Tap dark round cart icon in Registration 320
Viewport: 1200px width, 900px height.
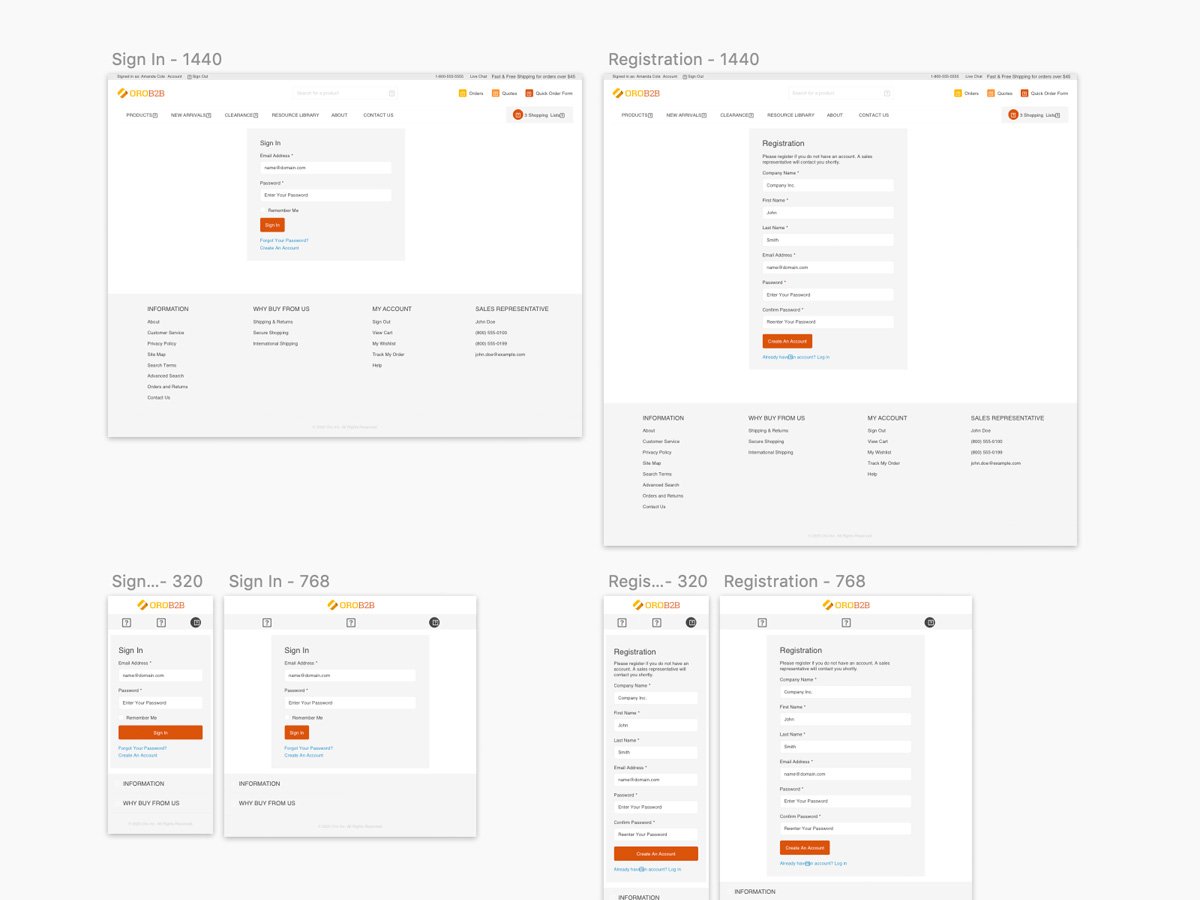point(691,622)
